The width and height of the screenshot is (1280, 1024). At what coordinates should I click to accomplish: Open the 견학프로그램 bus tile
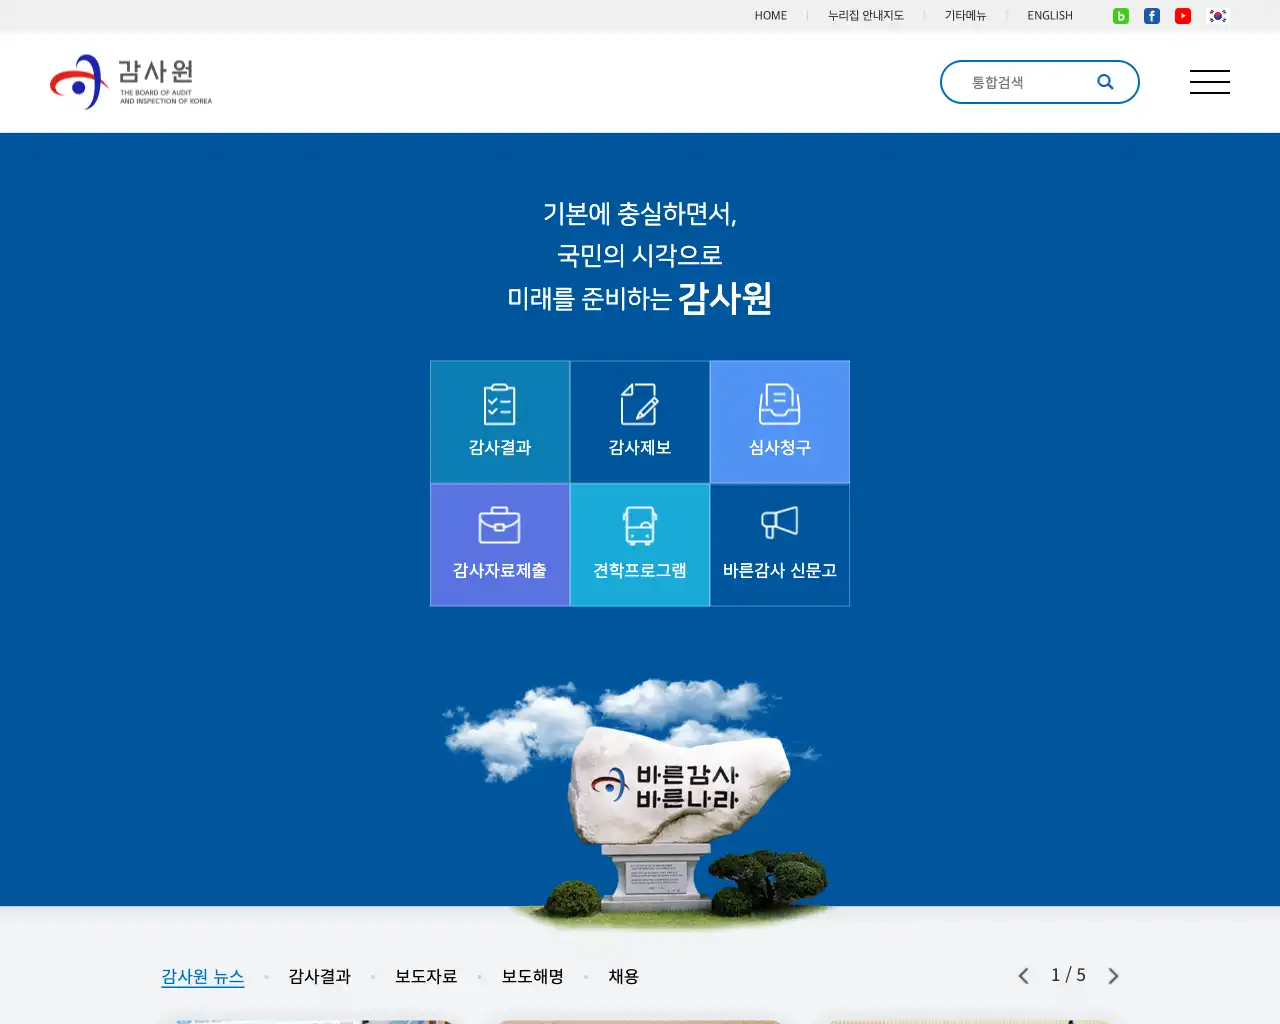640,545
